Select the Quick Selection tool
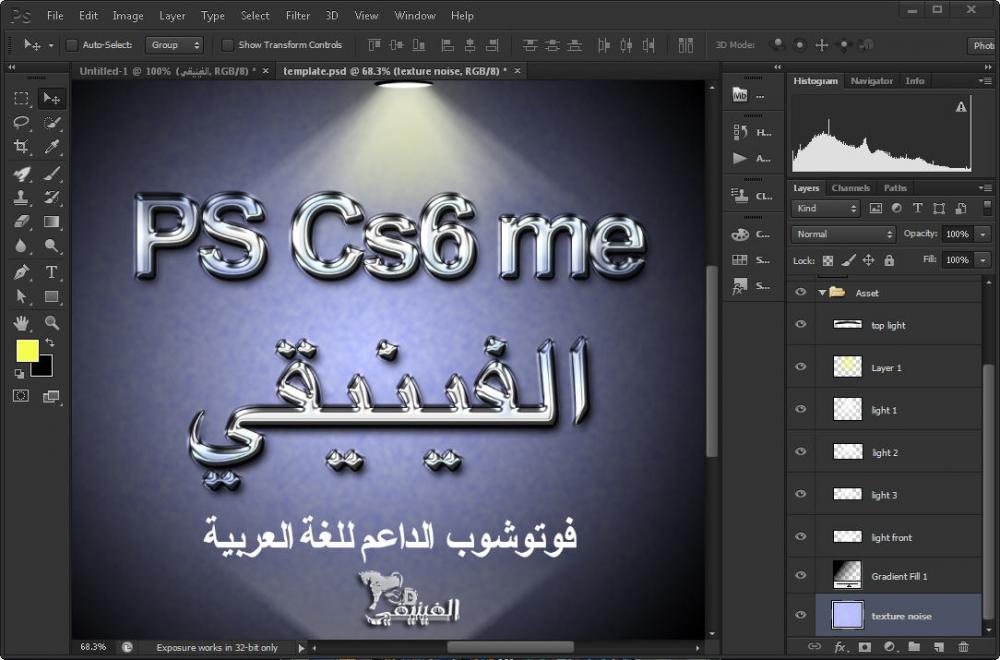This screenshot has width=1000, height=660. tap(52, 122)
